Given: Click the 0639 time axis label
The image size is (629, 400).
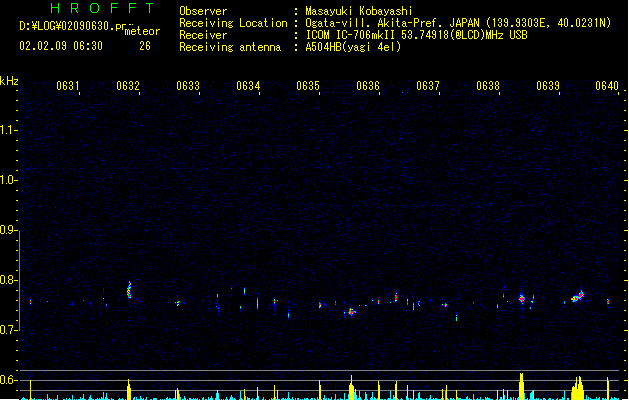Looking at the screenshot, I should [548, 86].
